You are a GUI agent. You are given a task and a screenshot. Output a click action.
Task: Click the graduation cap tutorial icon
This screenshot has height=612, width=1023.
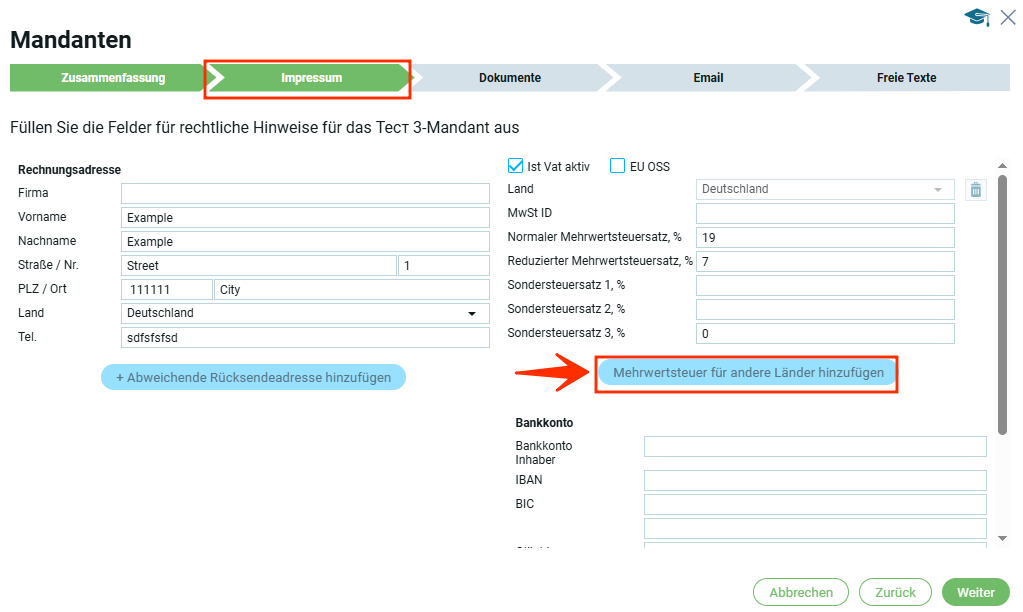[x=976, y=17]
